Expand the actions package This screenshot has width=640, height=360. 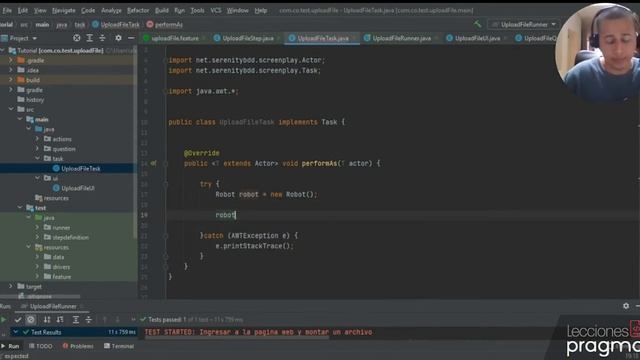pos(38,139)
